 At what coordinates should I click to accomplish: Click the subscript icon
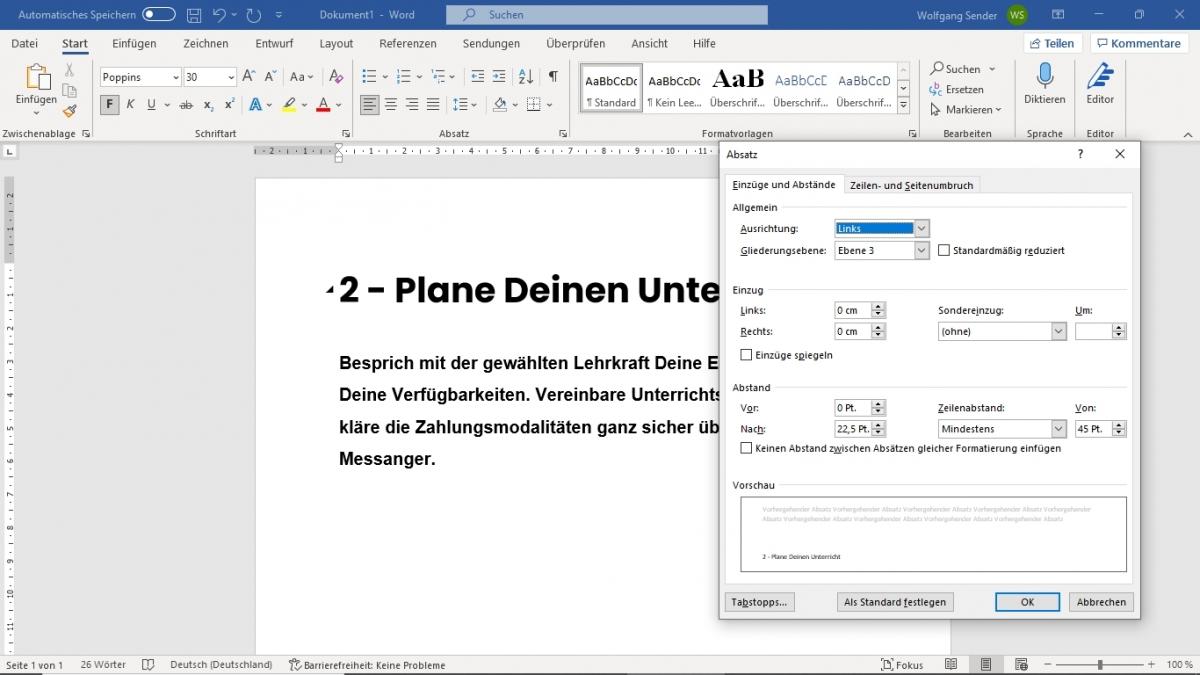207,104
